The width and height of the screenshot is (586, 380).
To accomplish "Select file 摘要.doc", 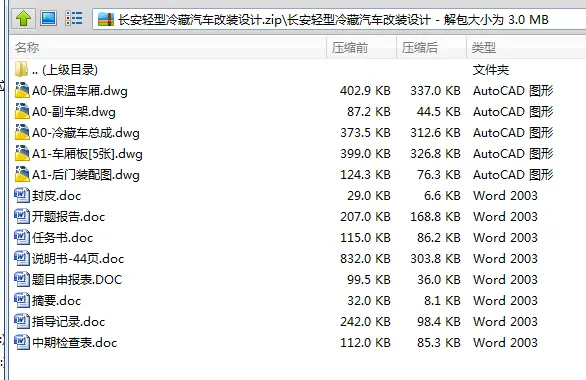I will point(56,300).
